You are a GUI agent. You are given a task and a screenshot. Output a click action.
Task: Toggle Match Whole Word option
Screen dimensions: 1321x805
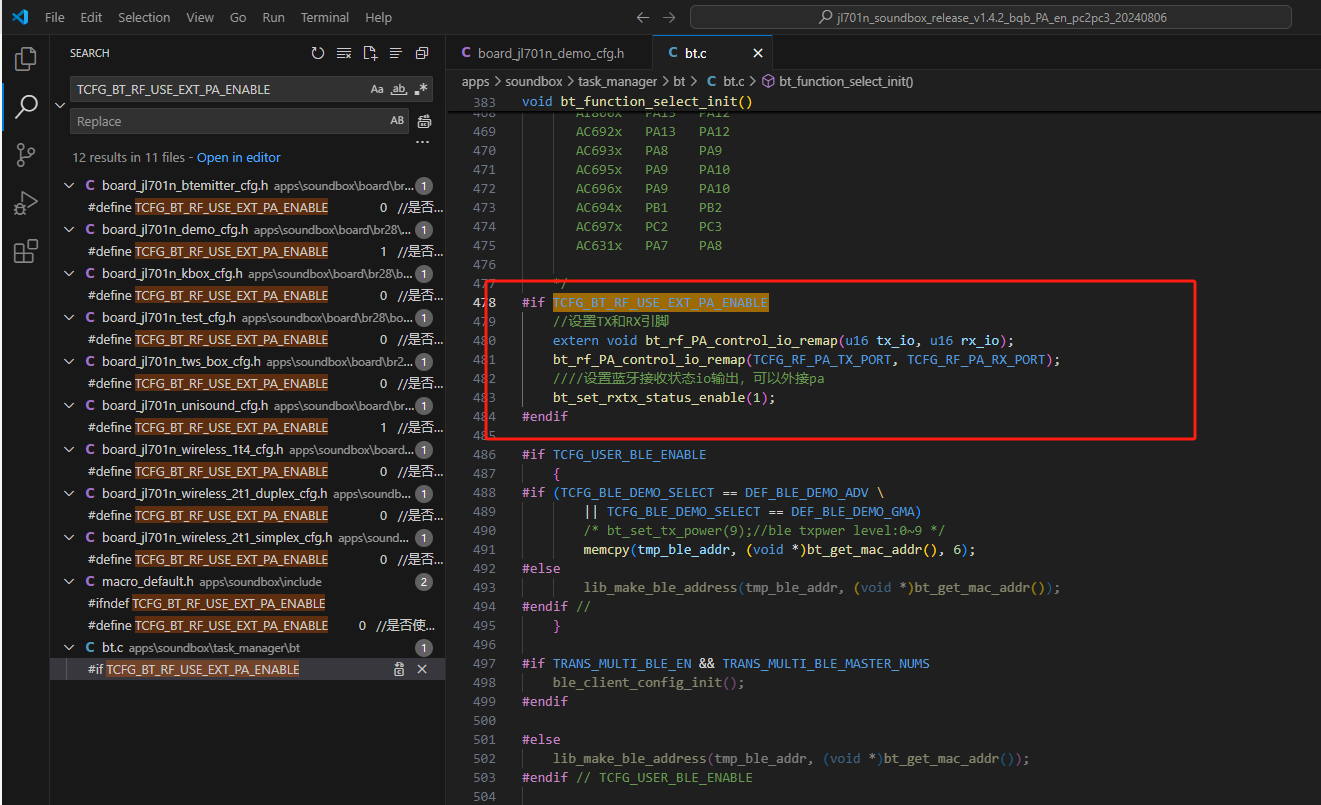[x=399, y=89]
